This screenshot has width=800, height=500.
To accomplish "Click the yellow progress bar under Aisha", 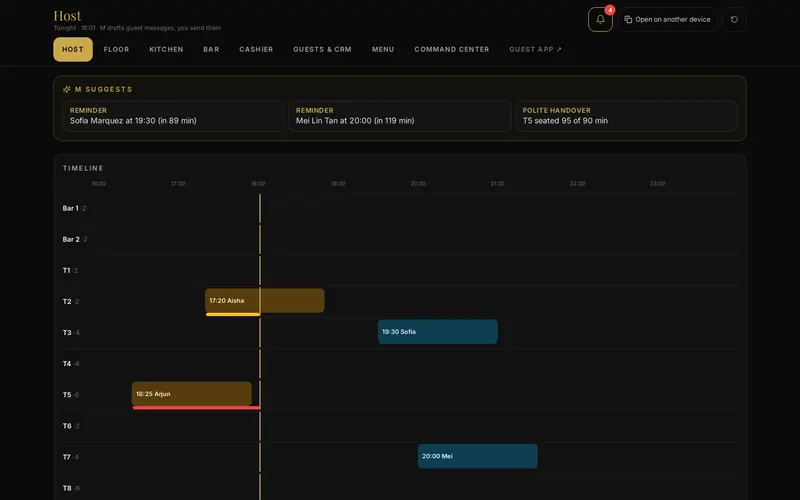I will [233, 314].
